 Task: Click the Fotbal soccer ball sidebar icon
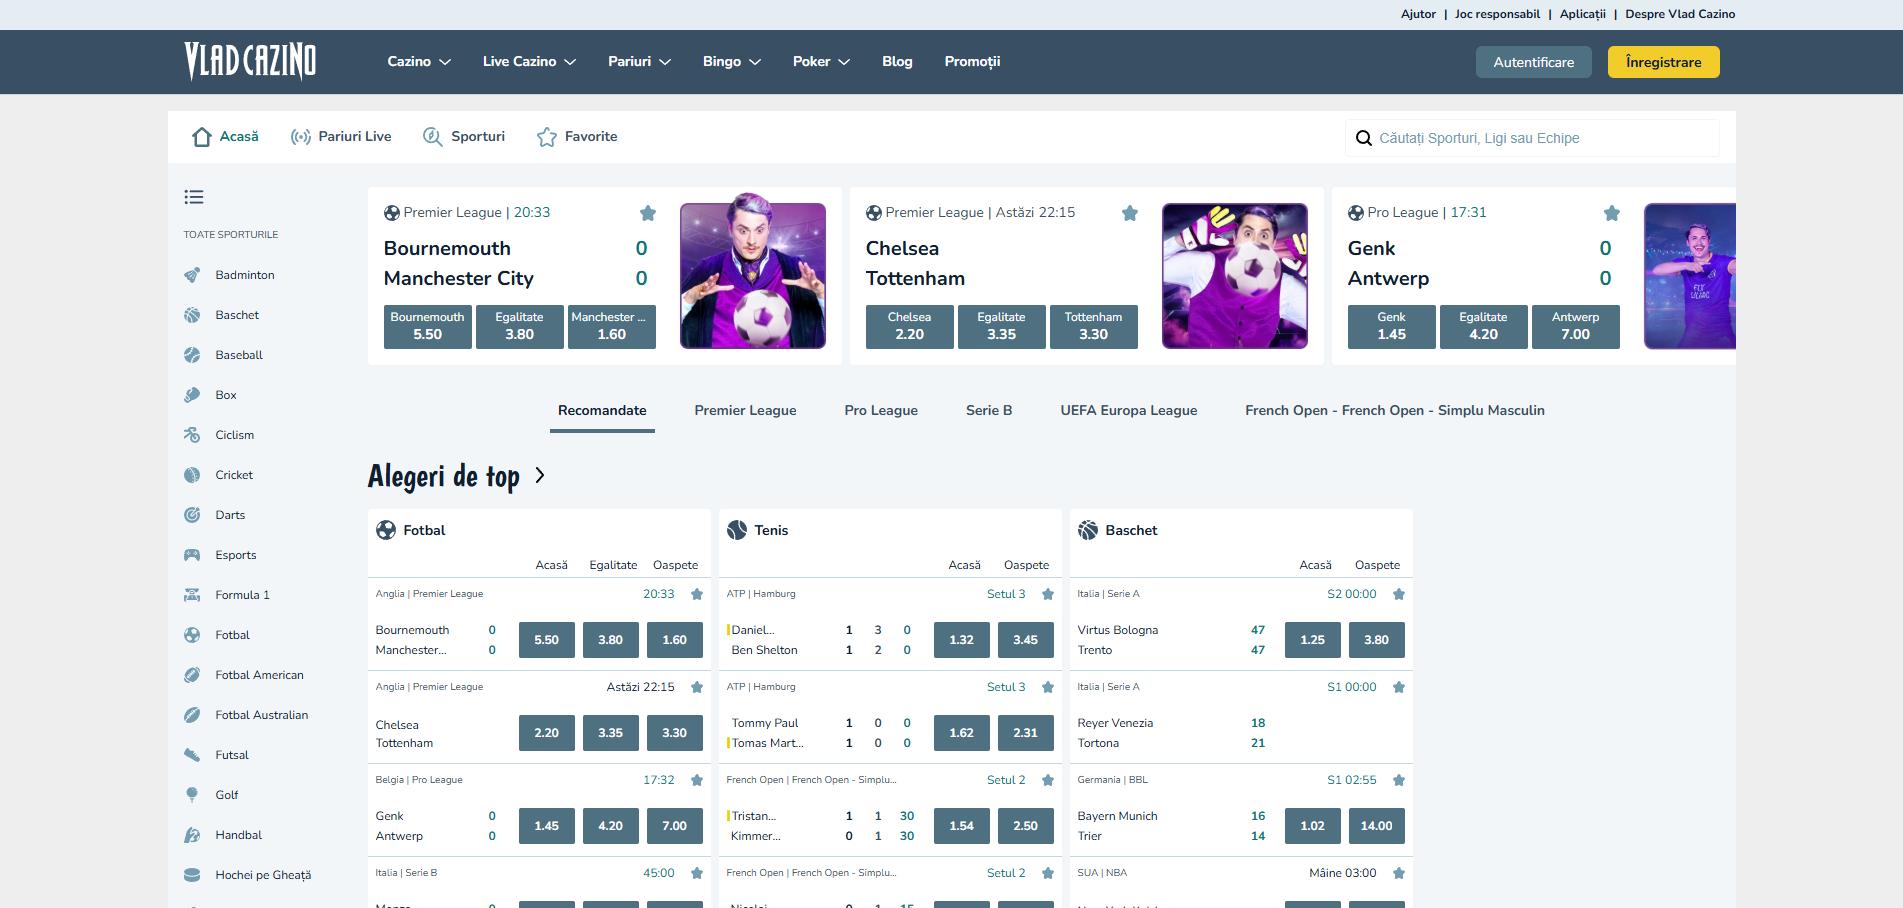pyautogui.click(x=192, y=635)
